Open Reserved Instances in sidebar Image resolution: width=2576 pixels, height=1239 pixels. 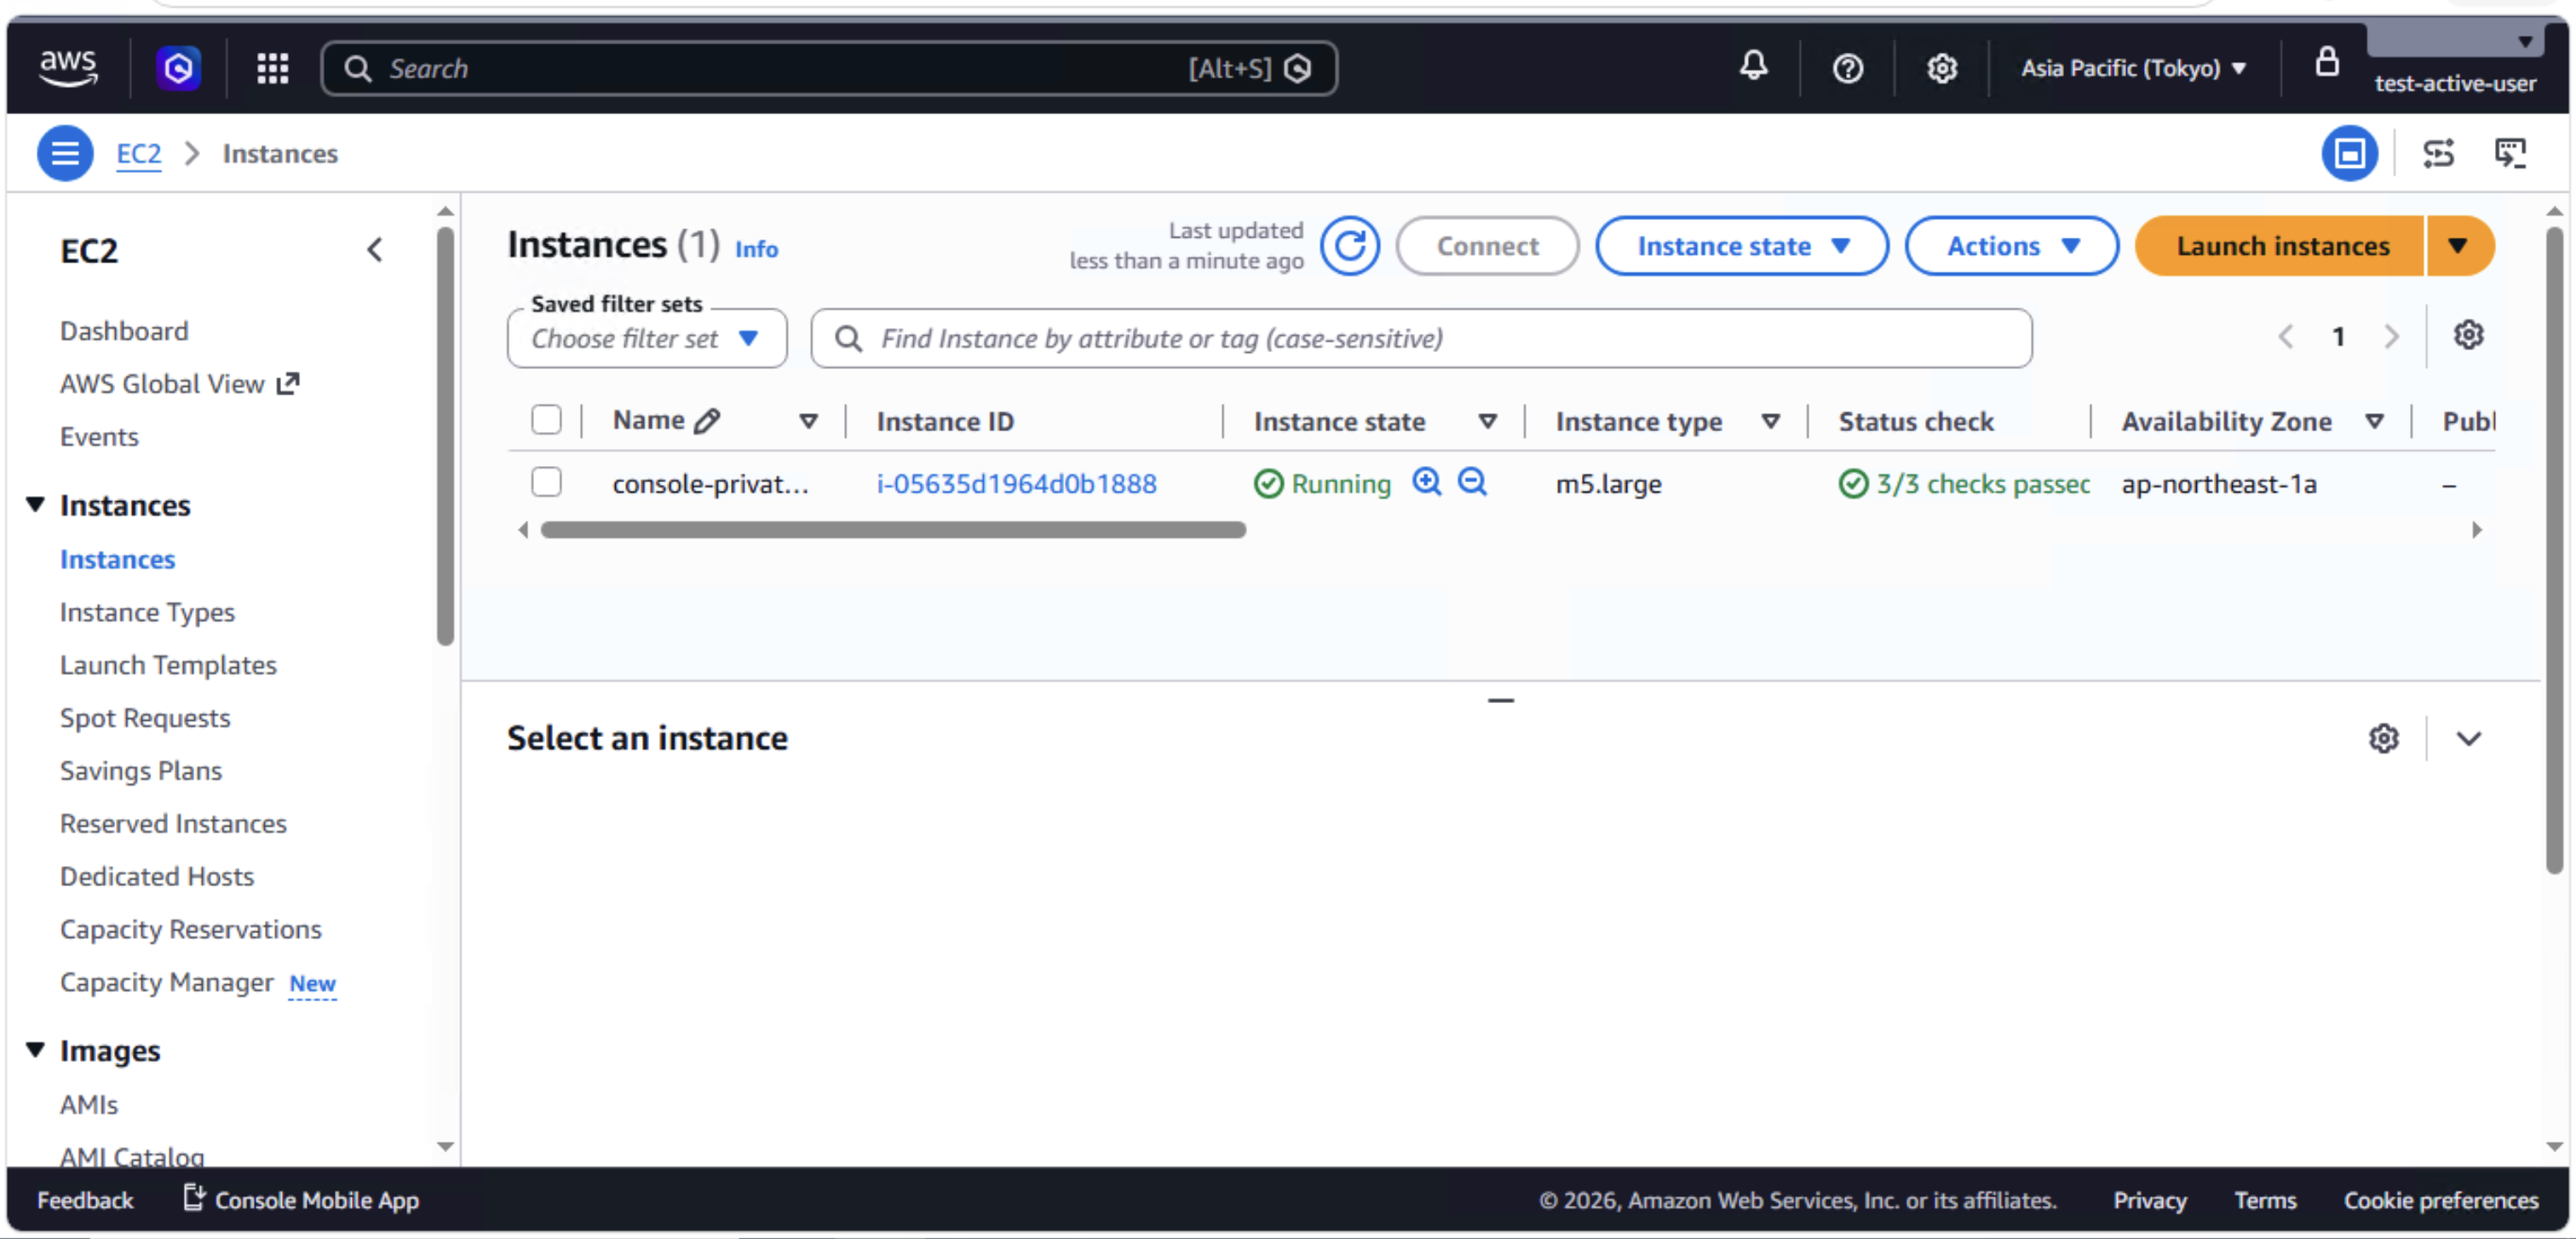click(x=173, y=823)
